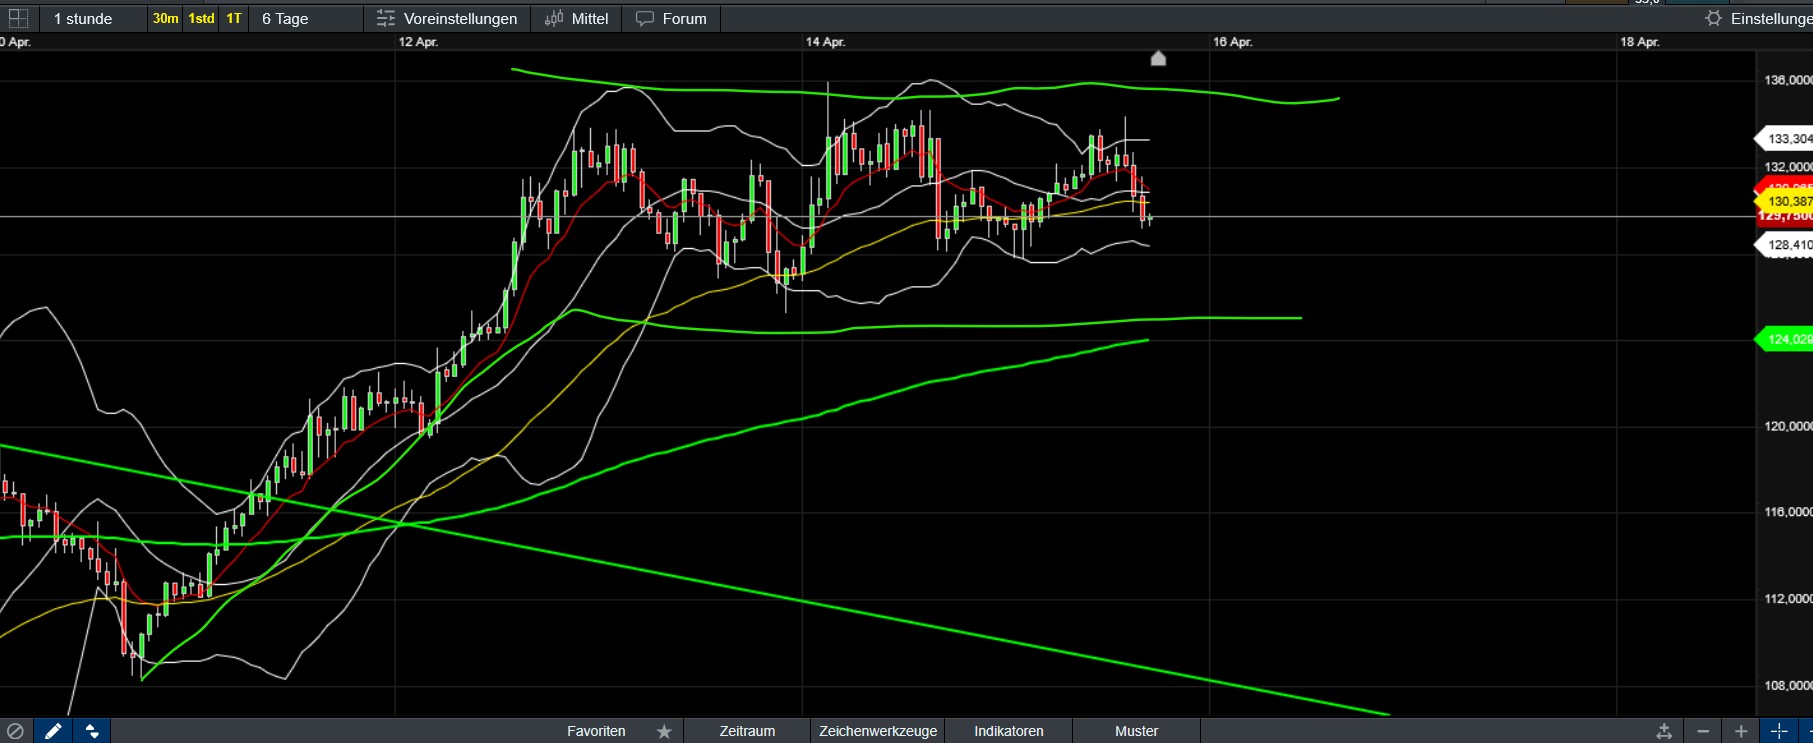Open the Zeichenwerkzeuge drawing tools tab

pos(878,731)
